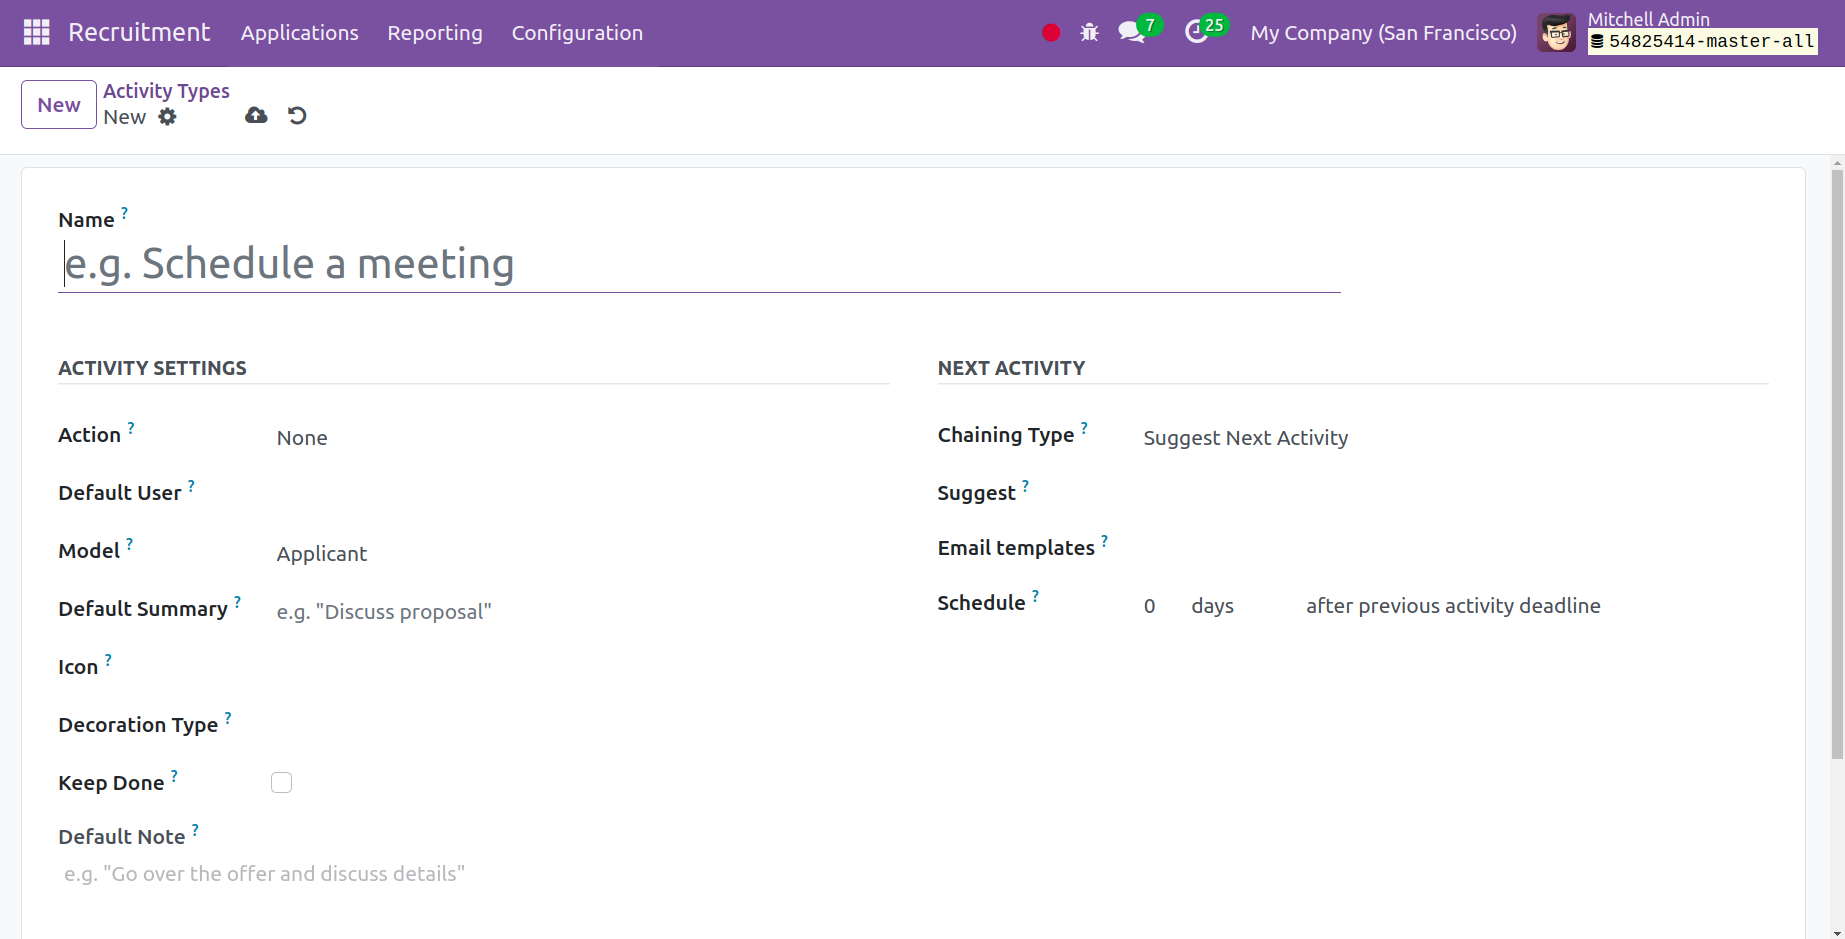Save record with the cloud upload icon

pyautogui.click(x=256, y=115)
